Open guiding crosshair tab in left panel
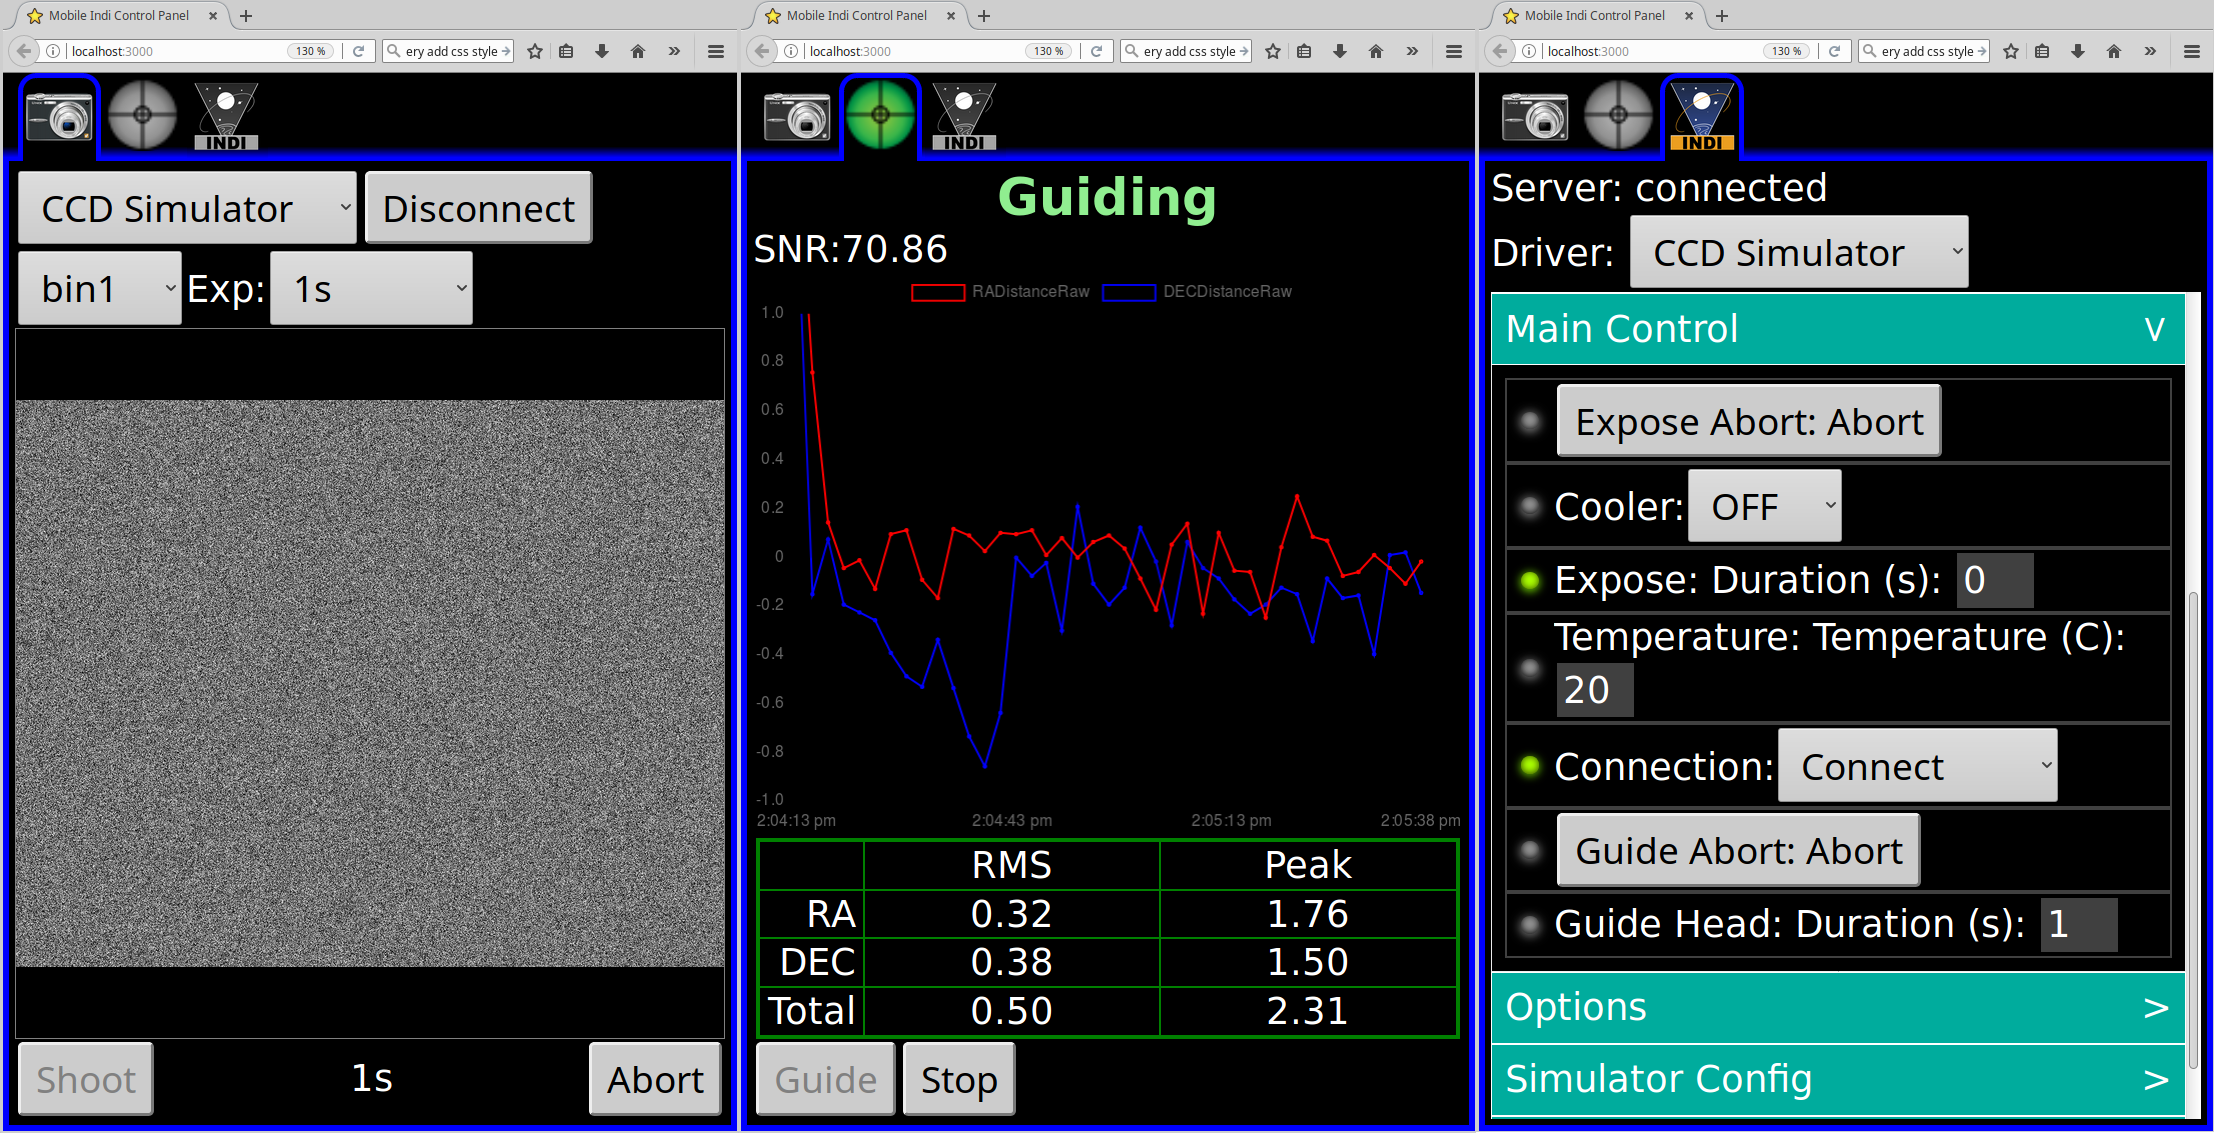Viewport: 2214px width, 1133px height. 142,115
